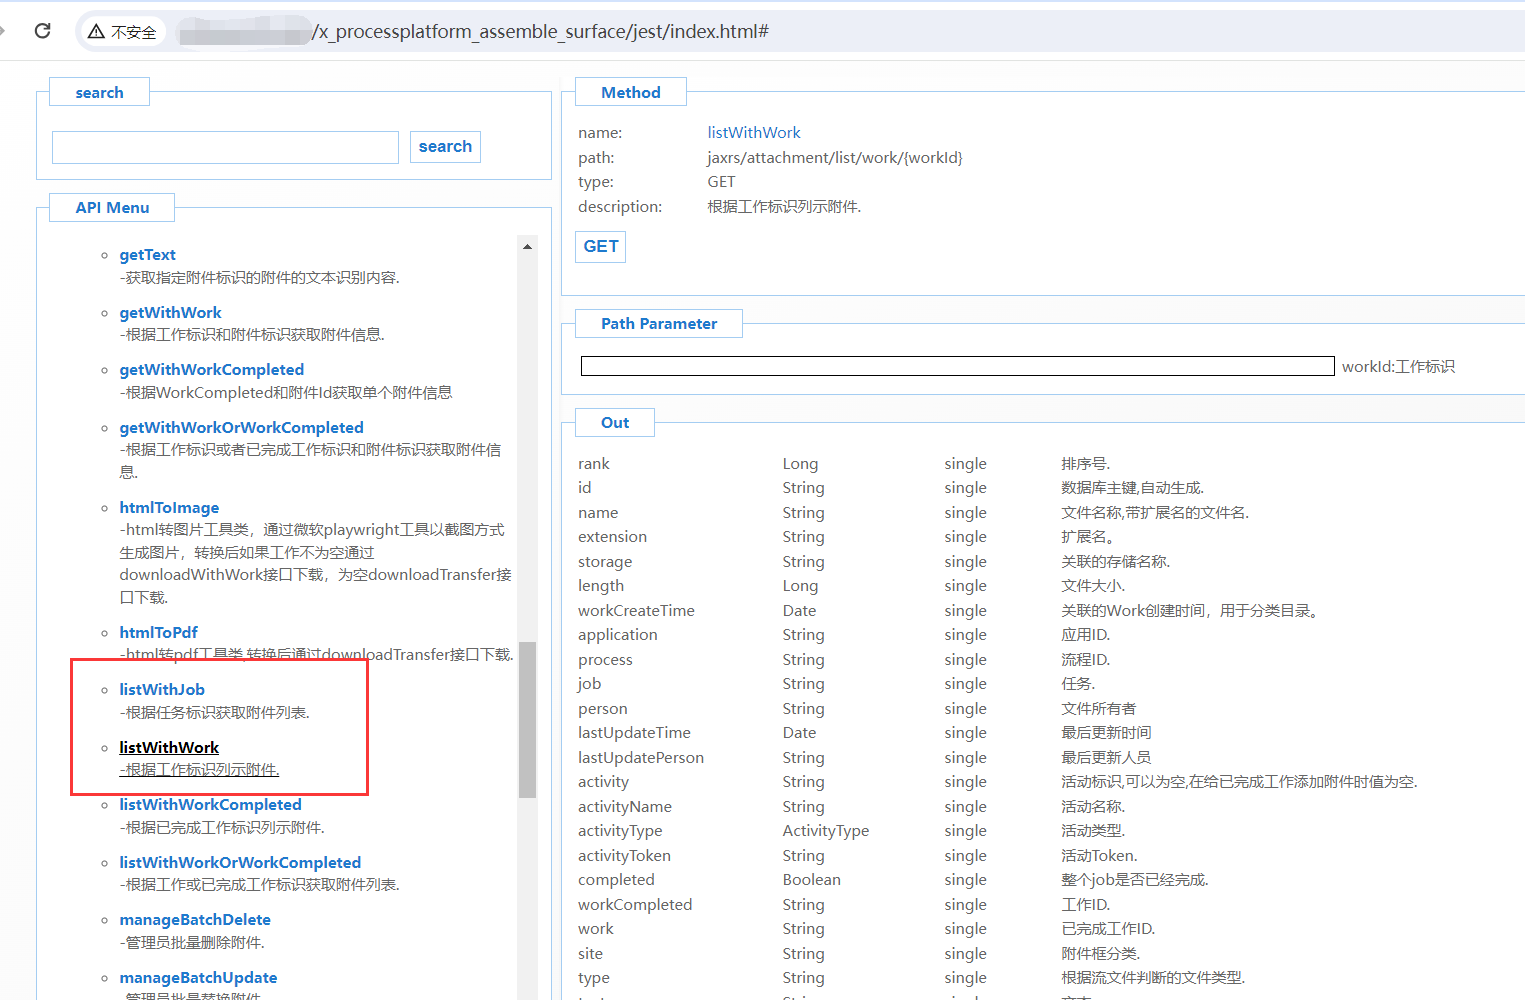Select getWithWorkCompleted in API menu

[x=211, y=370]
